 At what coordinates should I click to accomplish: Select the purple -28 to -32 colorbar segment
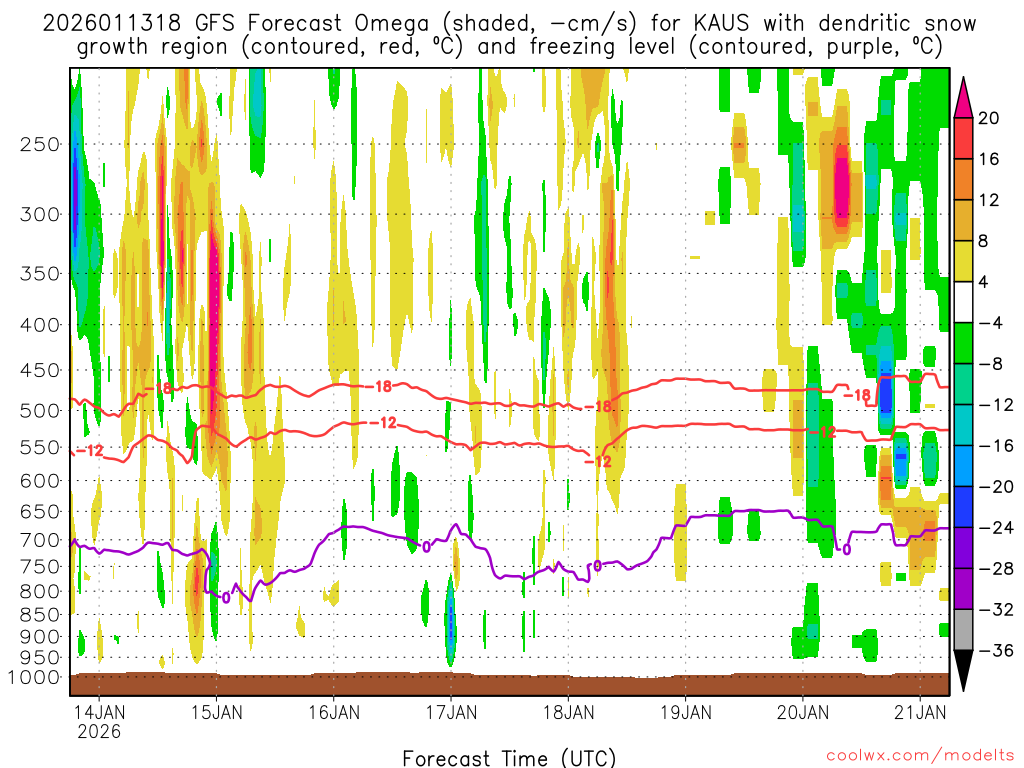pos(963,589)
